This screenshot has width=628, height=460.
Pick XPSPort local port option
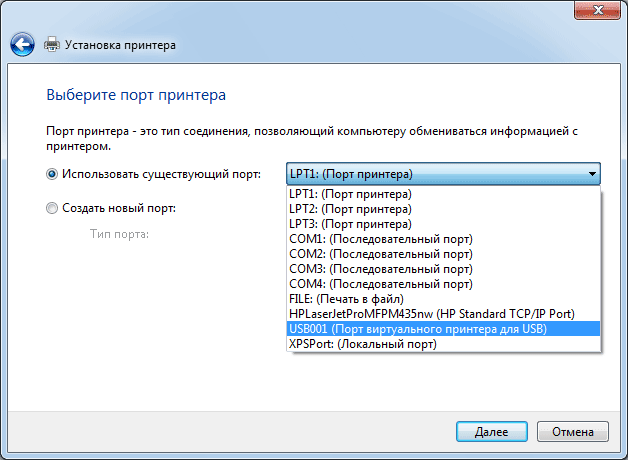click(x=362, y=344)
